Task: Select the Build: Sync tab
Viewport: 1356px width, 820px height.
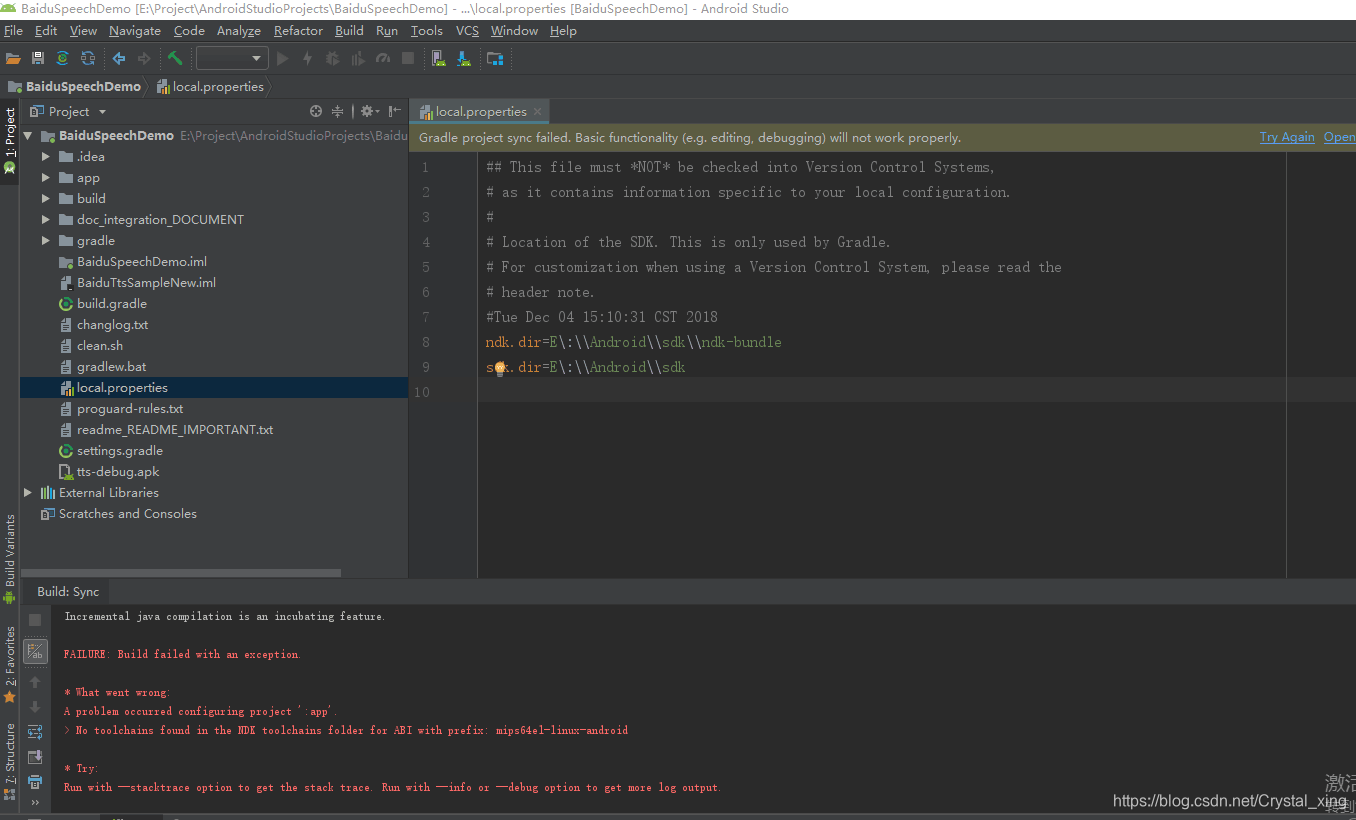Action: click(x=68, y=591)
